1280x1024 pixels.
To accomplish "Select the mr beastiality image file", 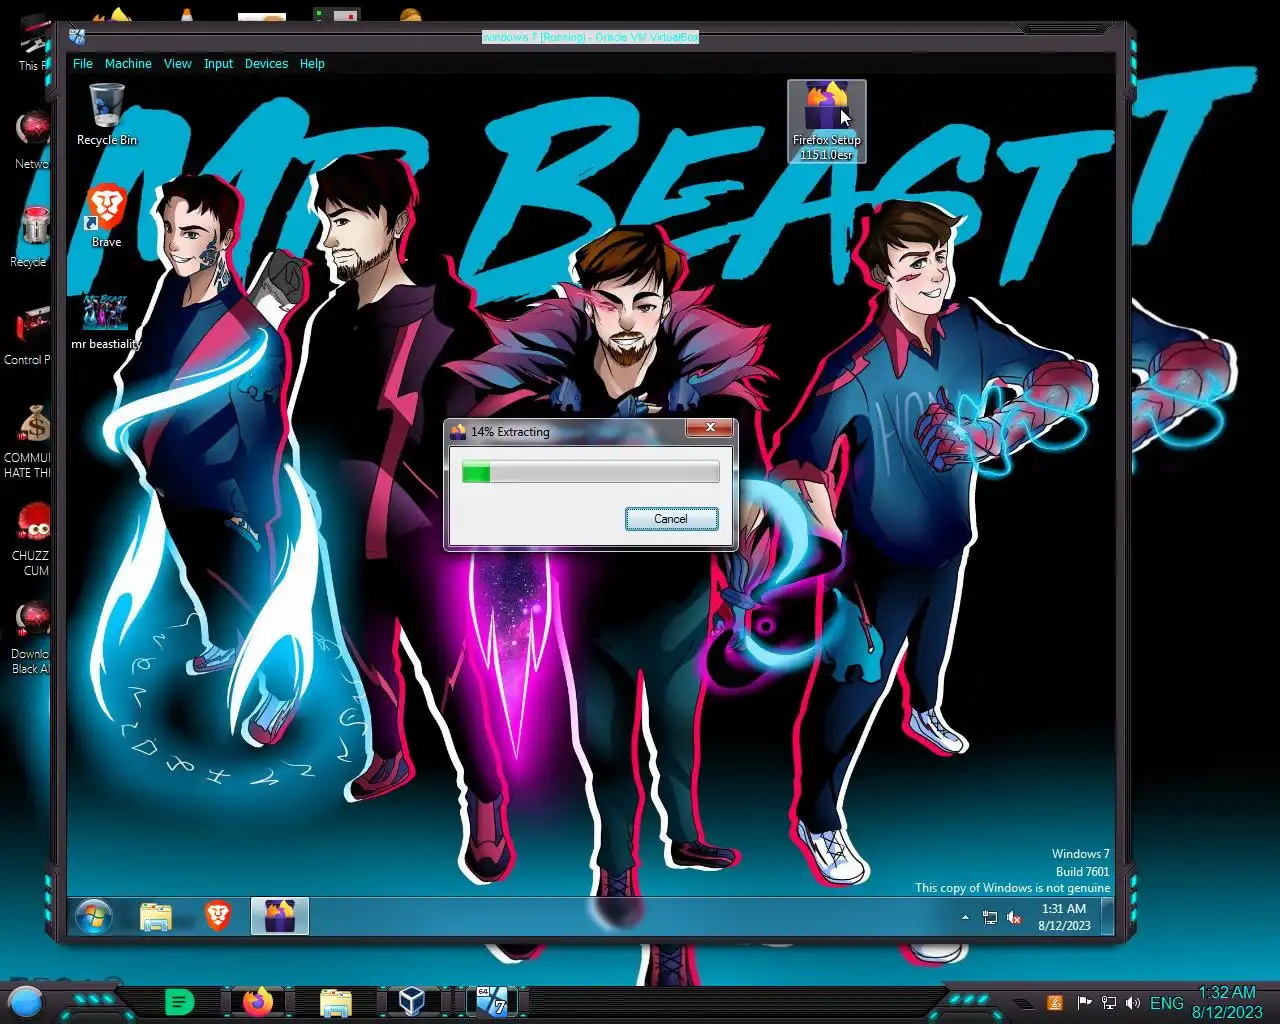I will [x=106, y=322].
